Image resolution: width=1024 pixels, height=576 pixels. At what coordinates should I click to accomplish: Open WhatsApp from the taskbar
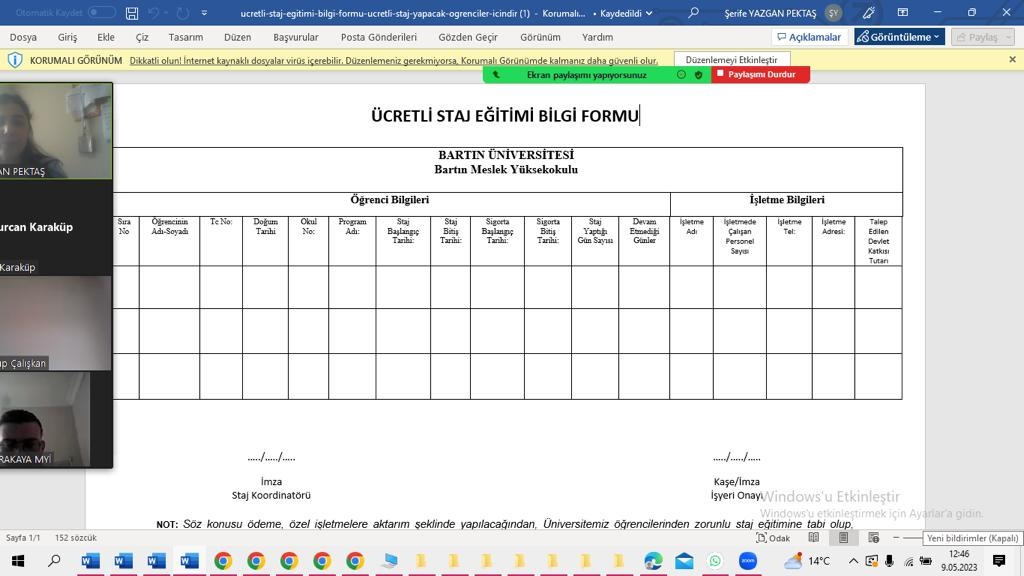[x=716, y=561]
